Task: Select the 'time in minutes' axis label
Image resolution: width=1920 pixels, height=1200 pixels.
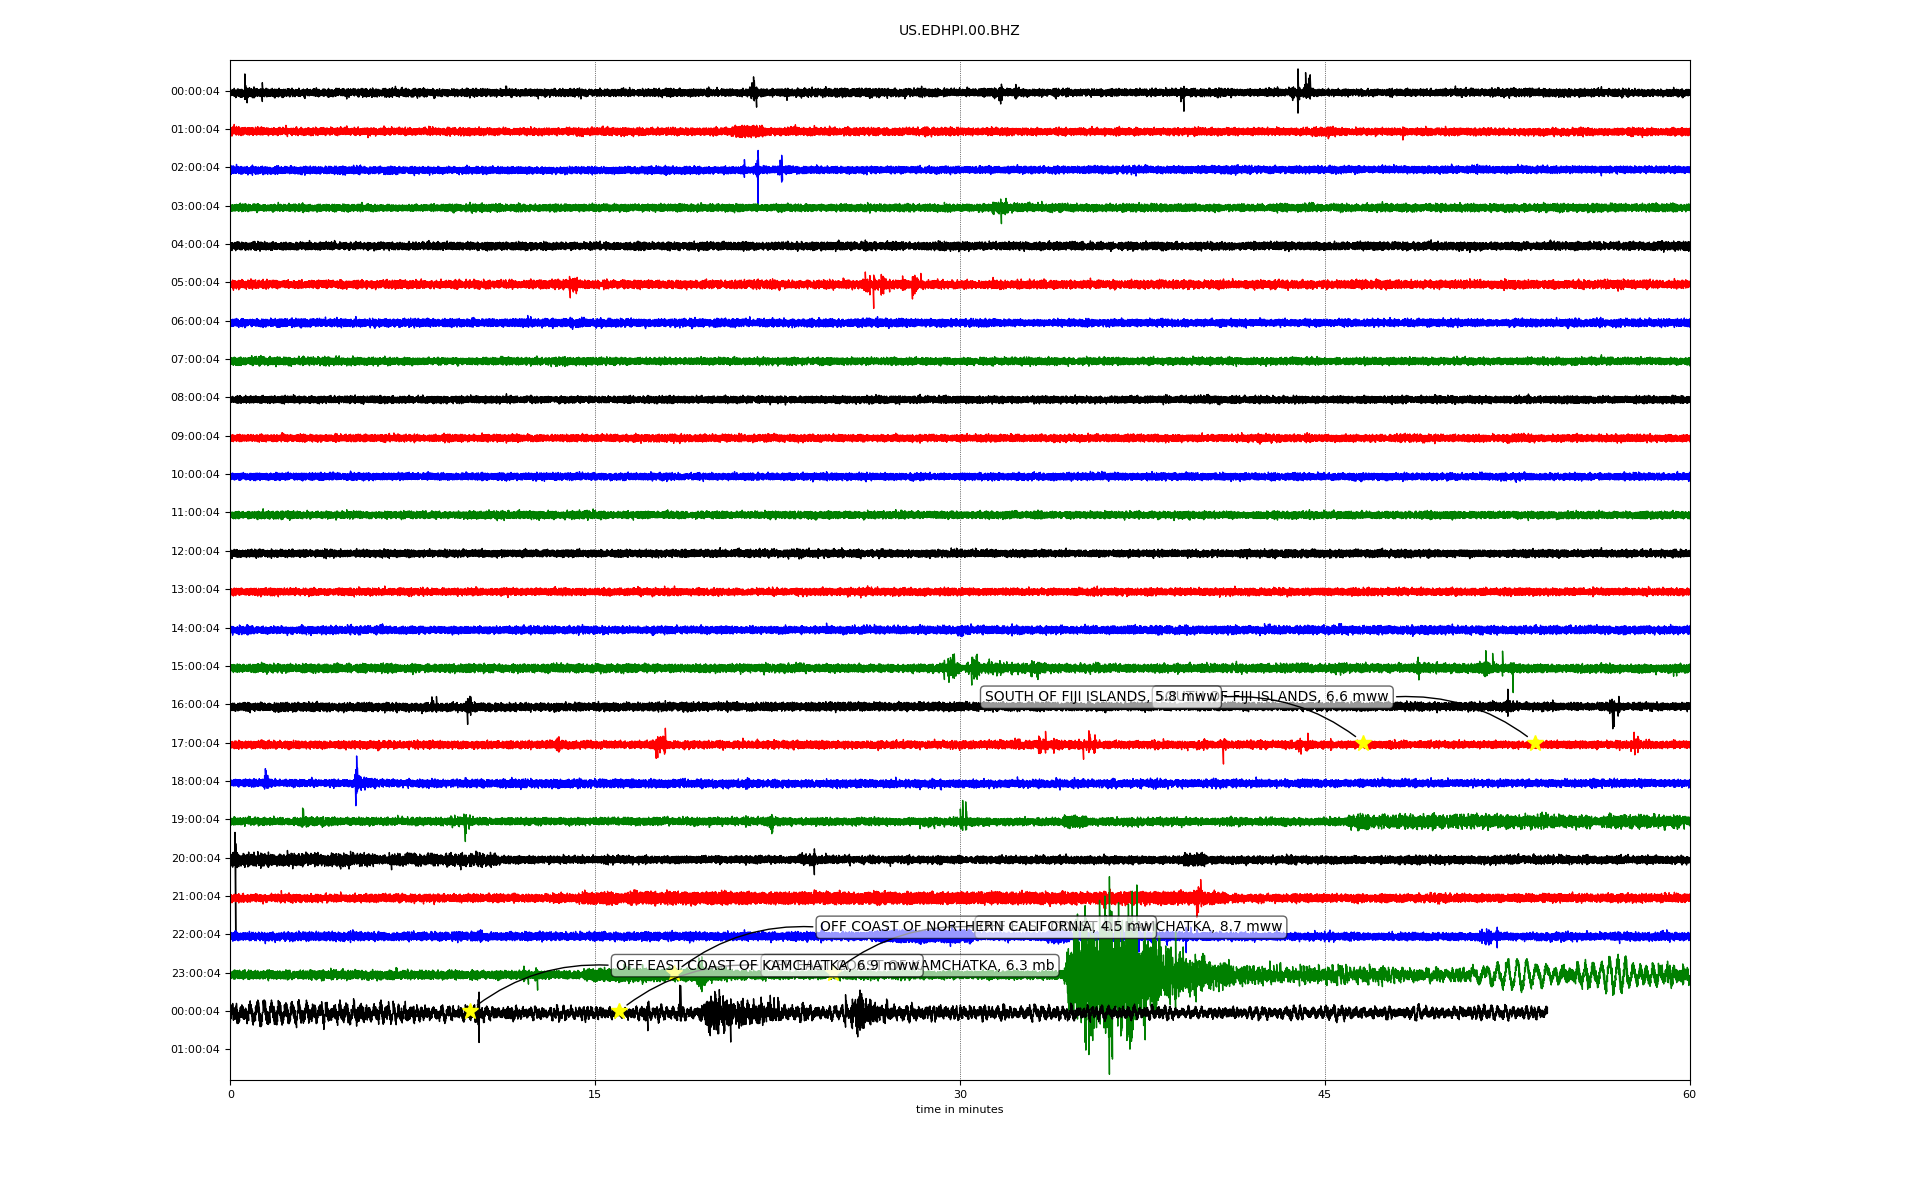Action: 959,1110
